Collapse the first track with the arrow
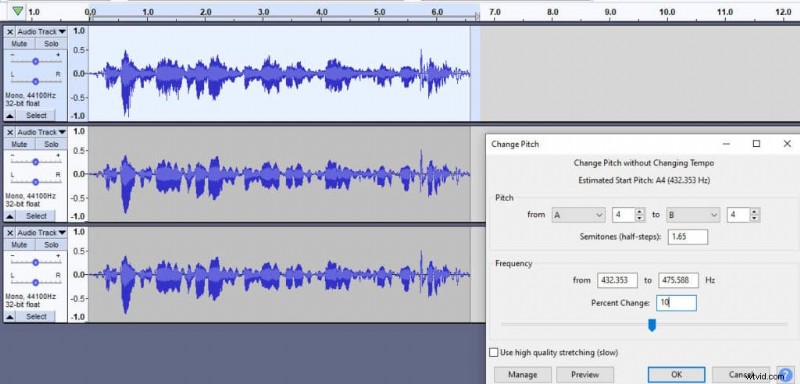The height and width of the screenshot is (384, 800). click(10, 115)
